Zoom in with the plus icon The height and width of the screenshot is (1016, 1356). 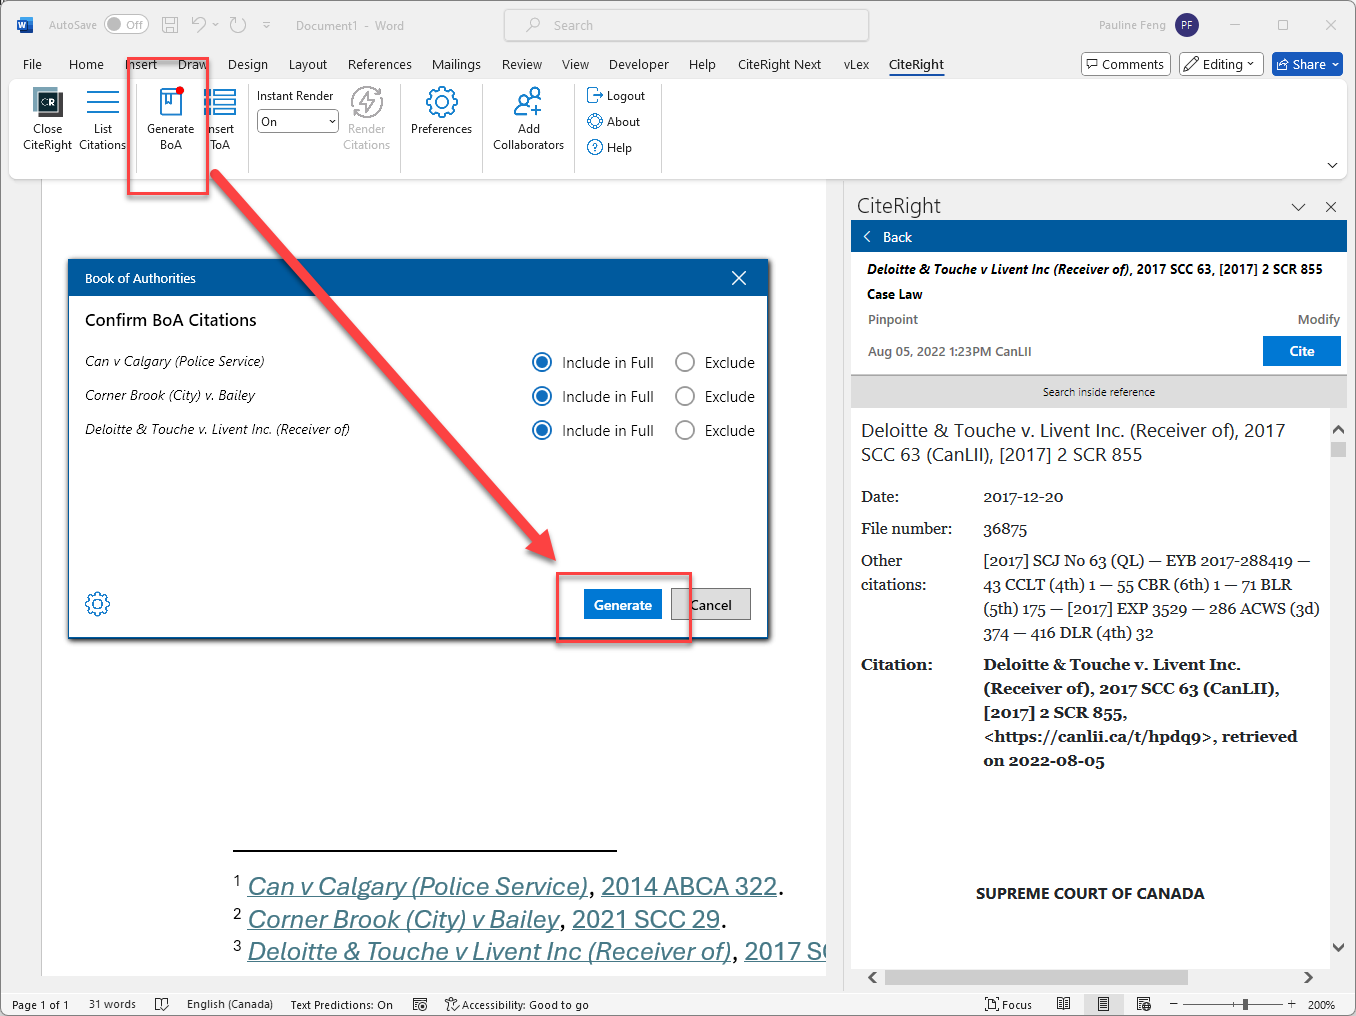(x=1291, y=1004)
